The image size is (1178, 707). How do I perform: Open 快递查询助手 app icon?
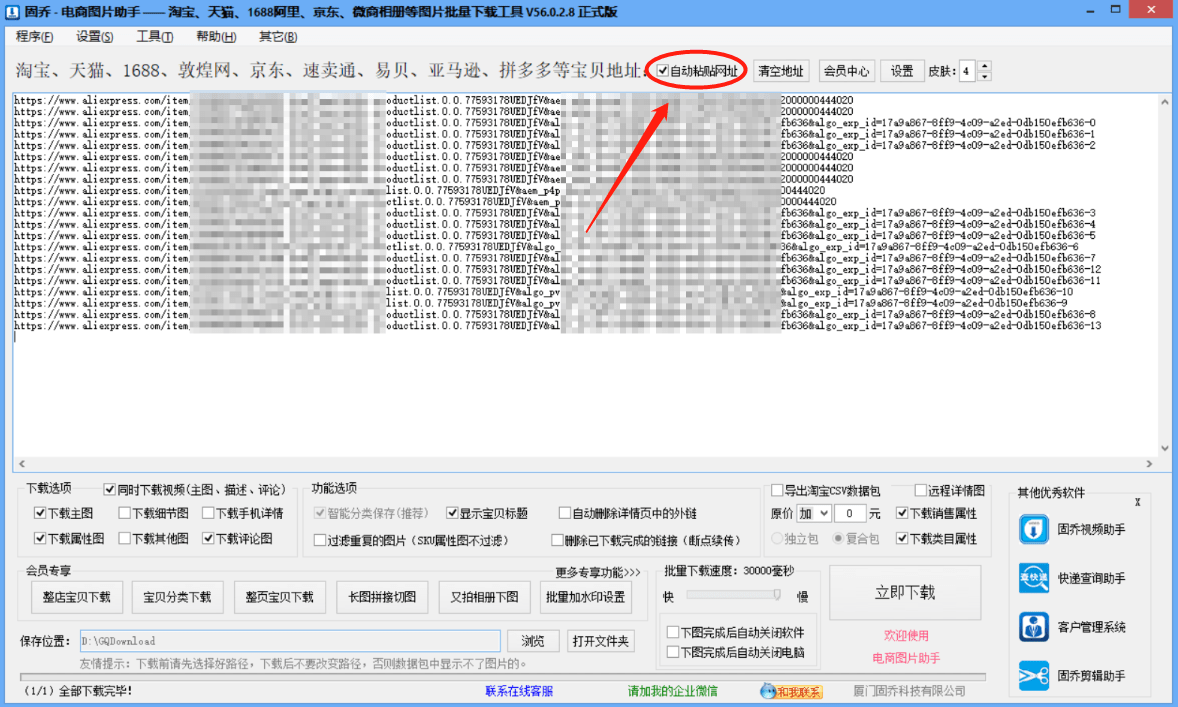(1034, 578)
